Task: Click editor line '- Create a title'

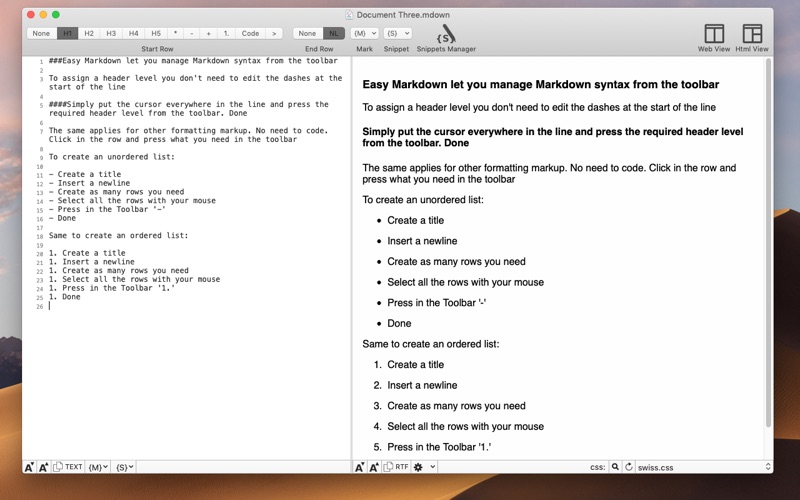Action: [x=85, y=174]
